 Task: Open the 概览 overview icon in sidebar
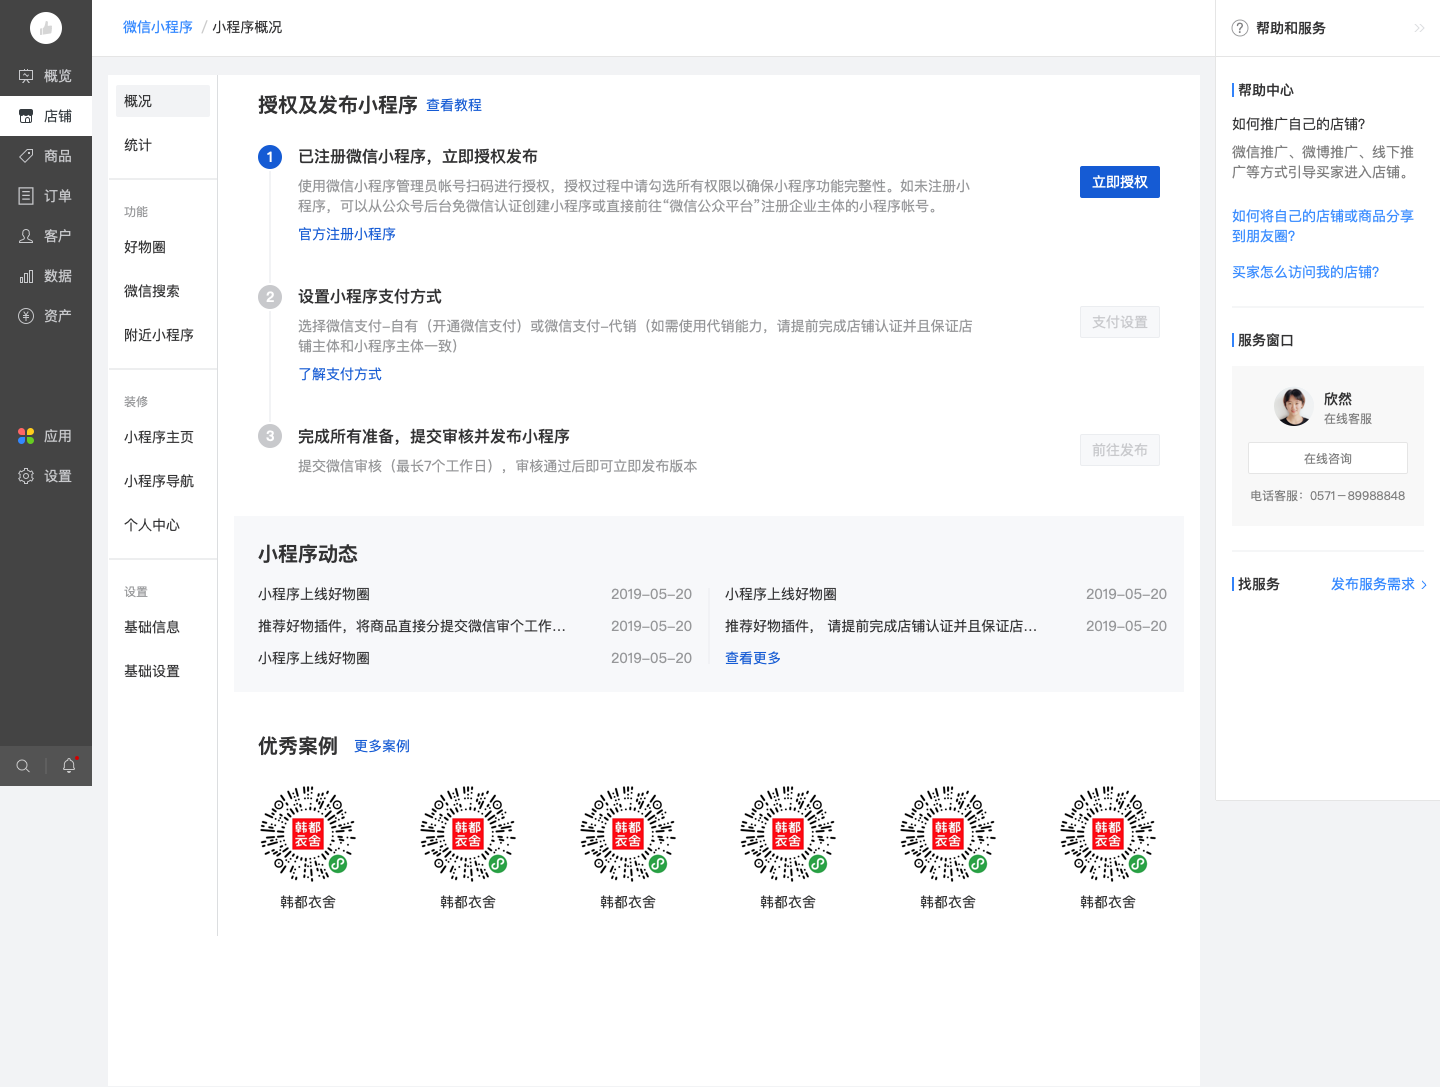26,76
